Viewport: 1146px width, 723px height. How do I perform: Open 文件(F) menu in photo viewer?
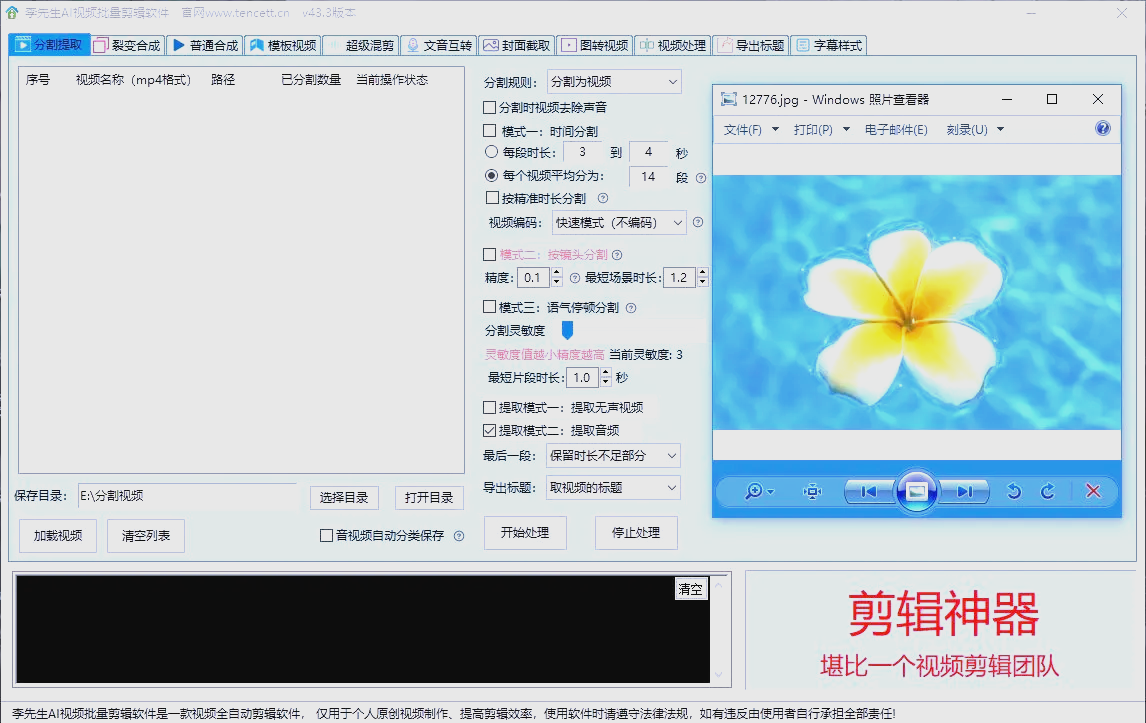coord(751,129)
